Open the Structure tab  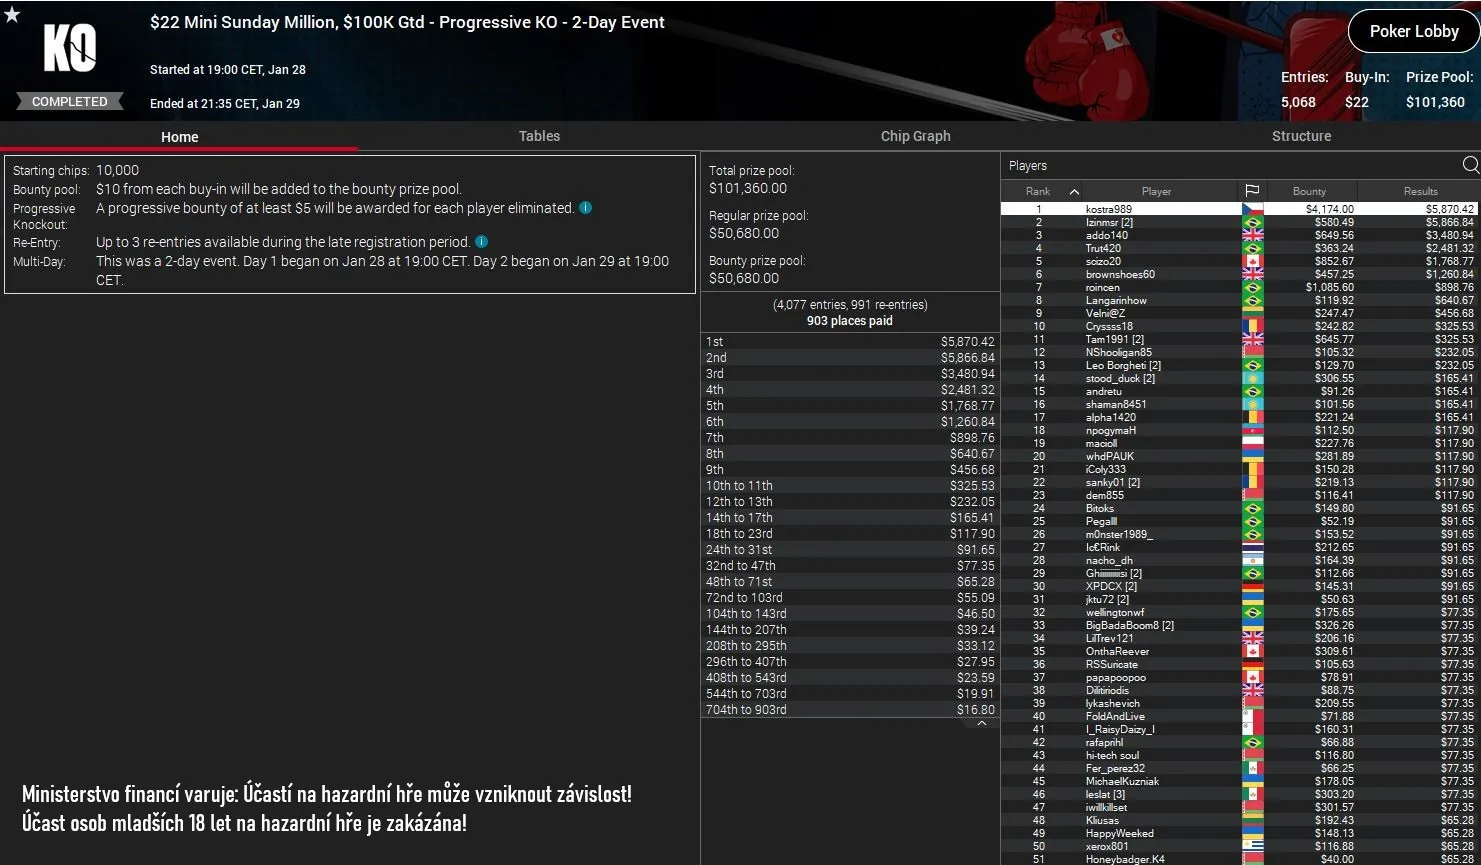1300,136
